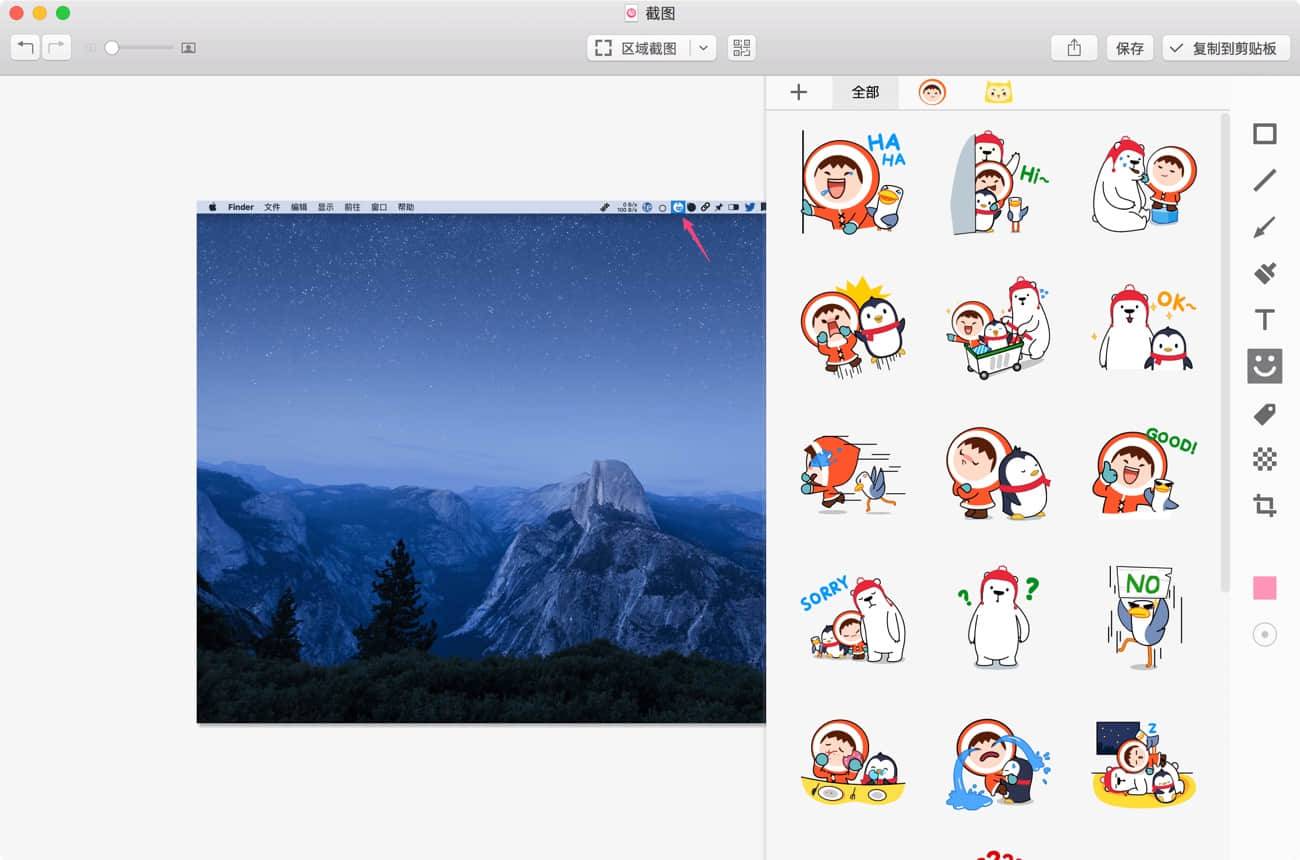
Task: Click the sticker panel vertical scrollbar
Action: (x=1225, y=352)
